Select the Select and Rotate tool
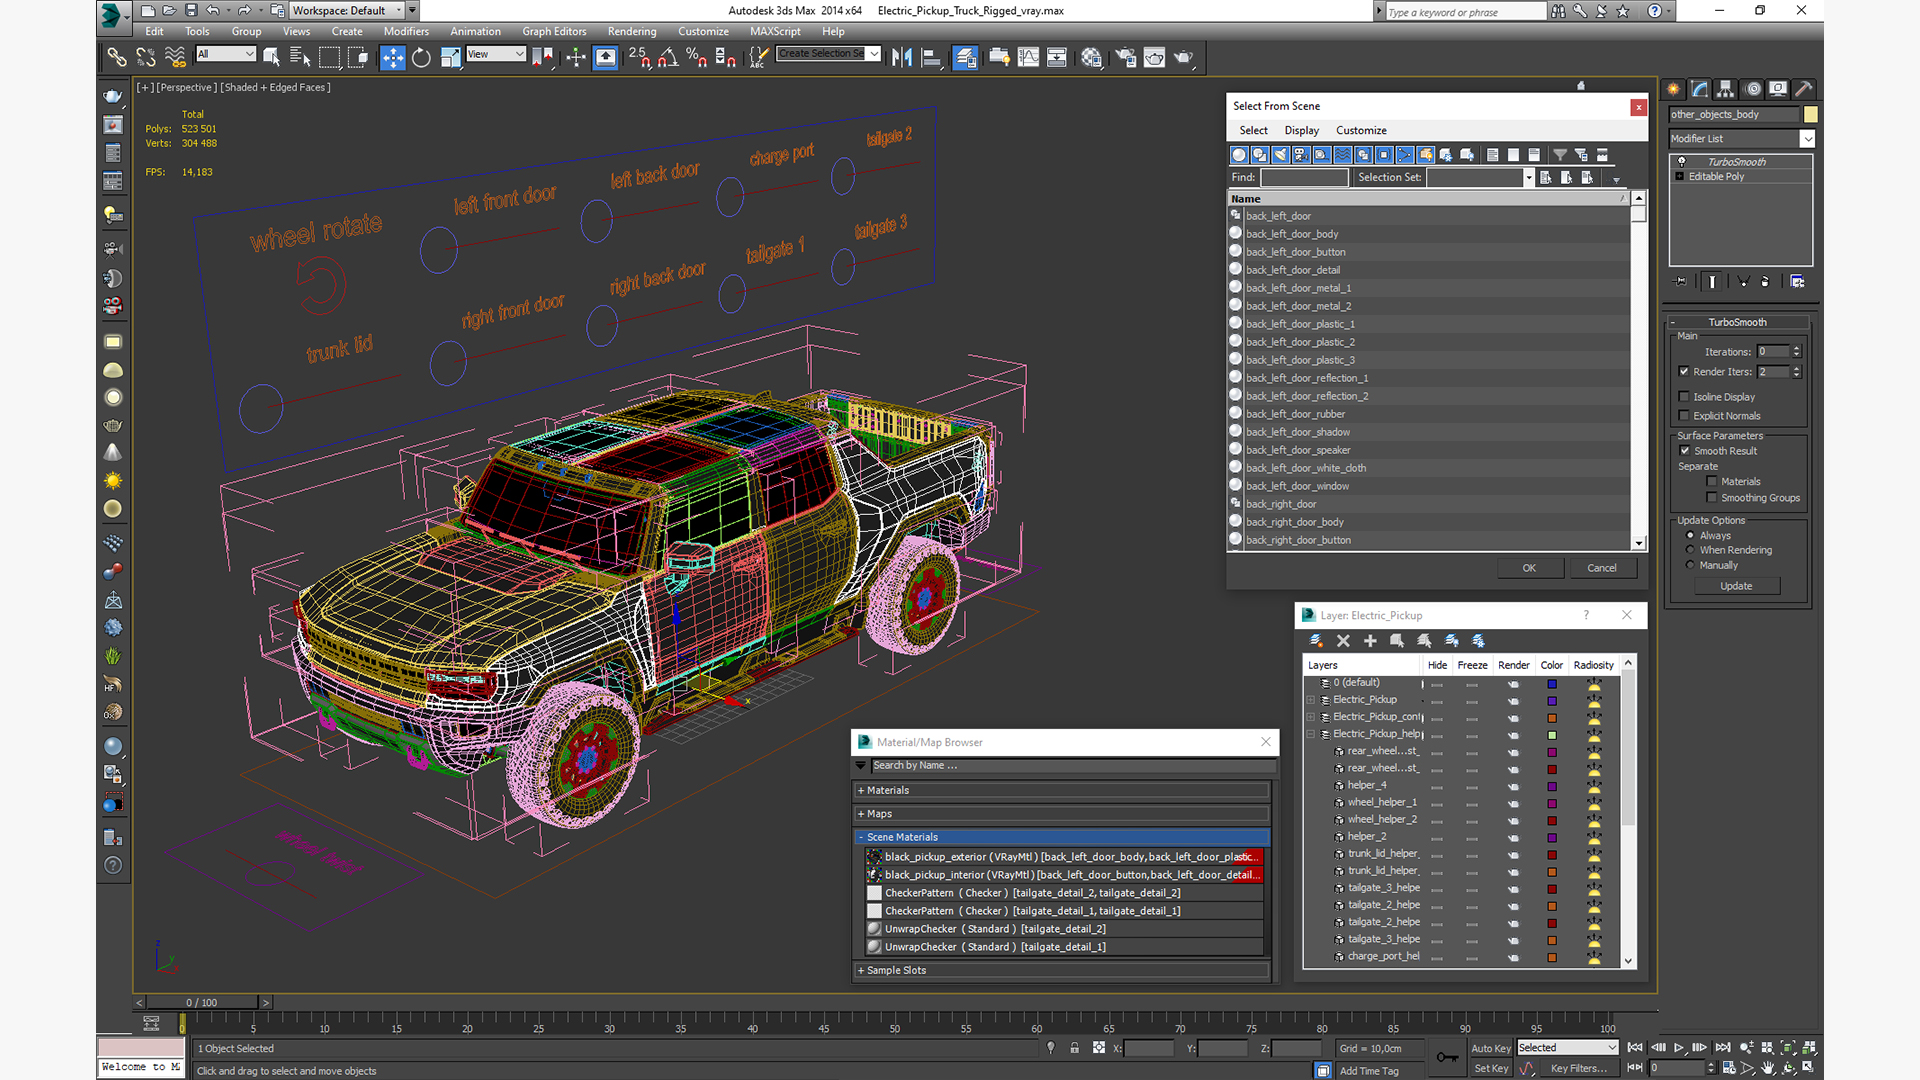The height and width of the screenshot is (1080, 1920). tap(421, 57)
